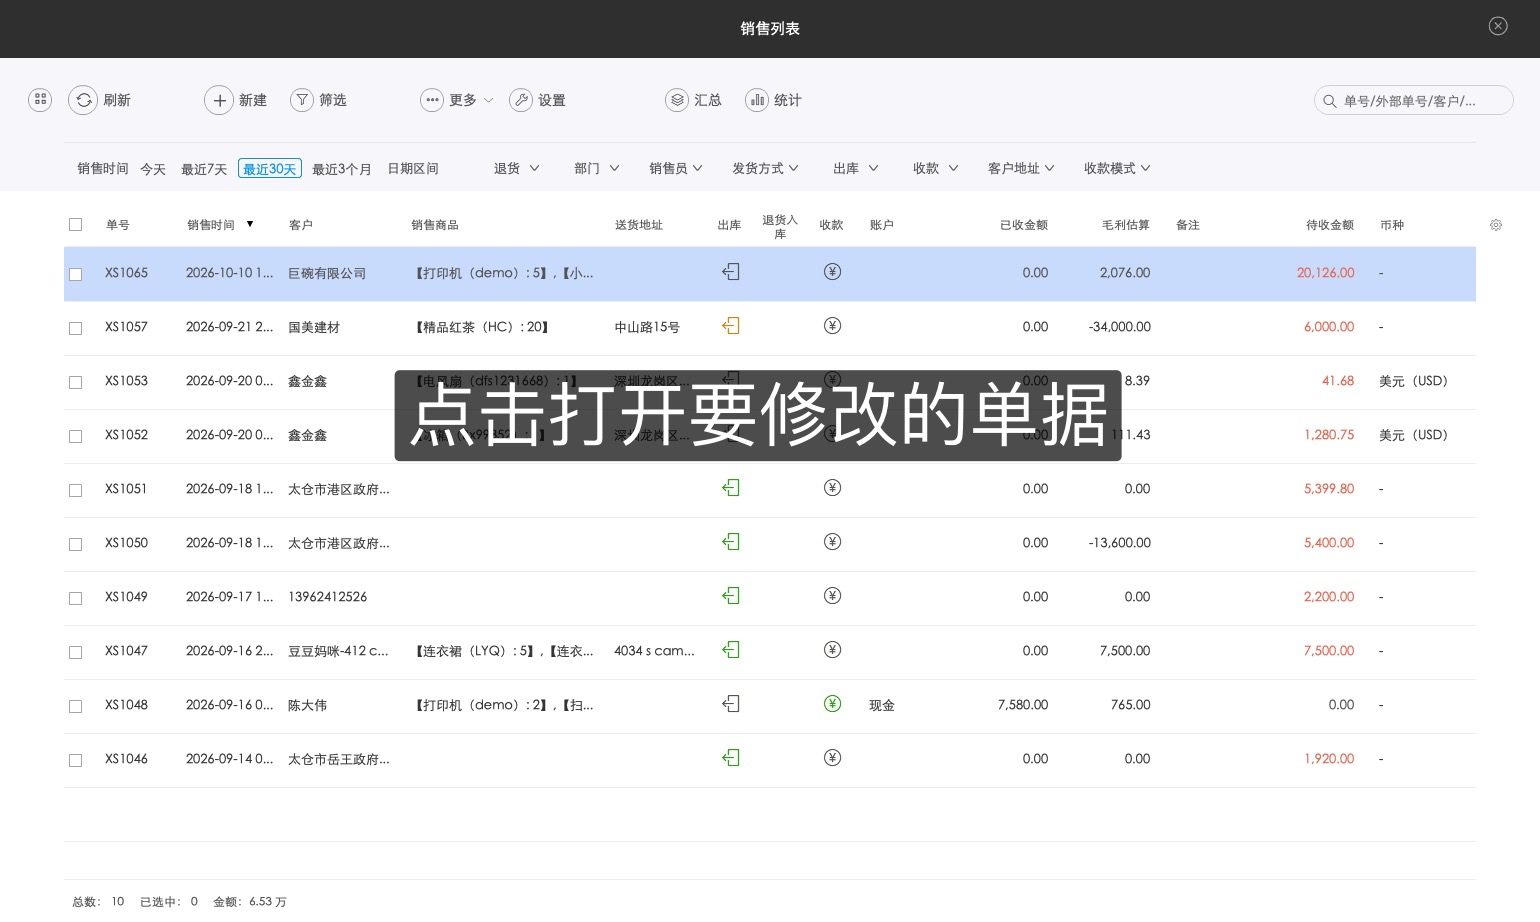Open the 发货方式 filter dropdown
1540x922 pixels.
(x=765, y=168)
